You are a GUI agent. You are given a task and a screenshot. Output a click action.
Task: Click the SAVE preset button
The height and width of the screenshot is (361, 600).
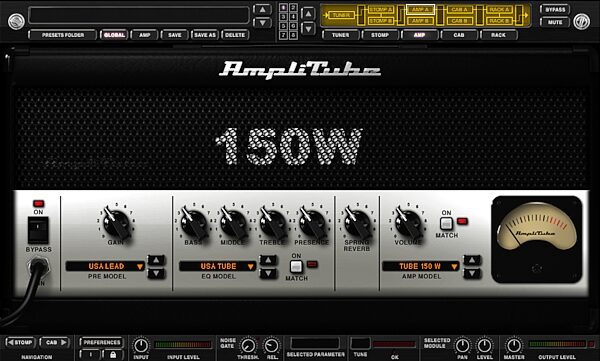coord(174,35)
